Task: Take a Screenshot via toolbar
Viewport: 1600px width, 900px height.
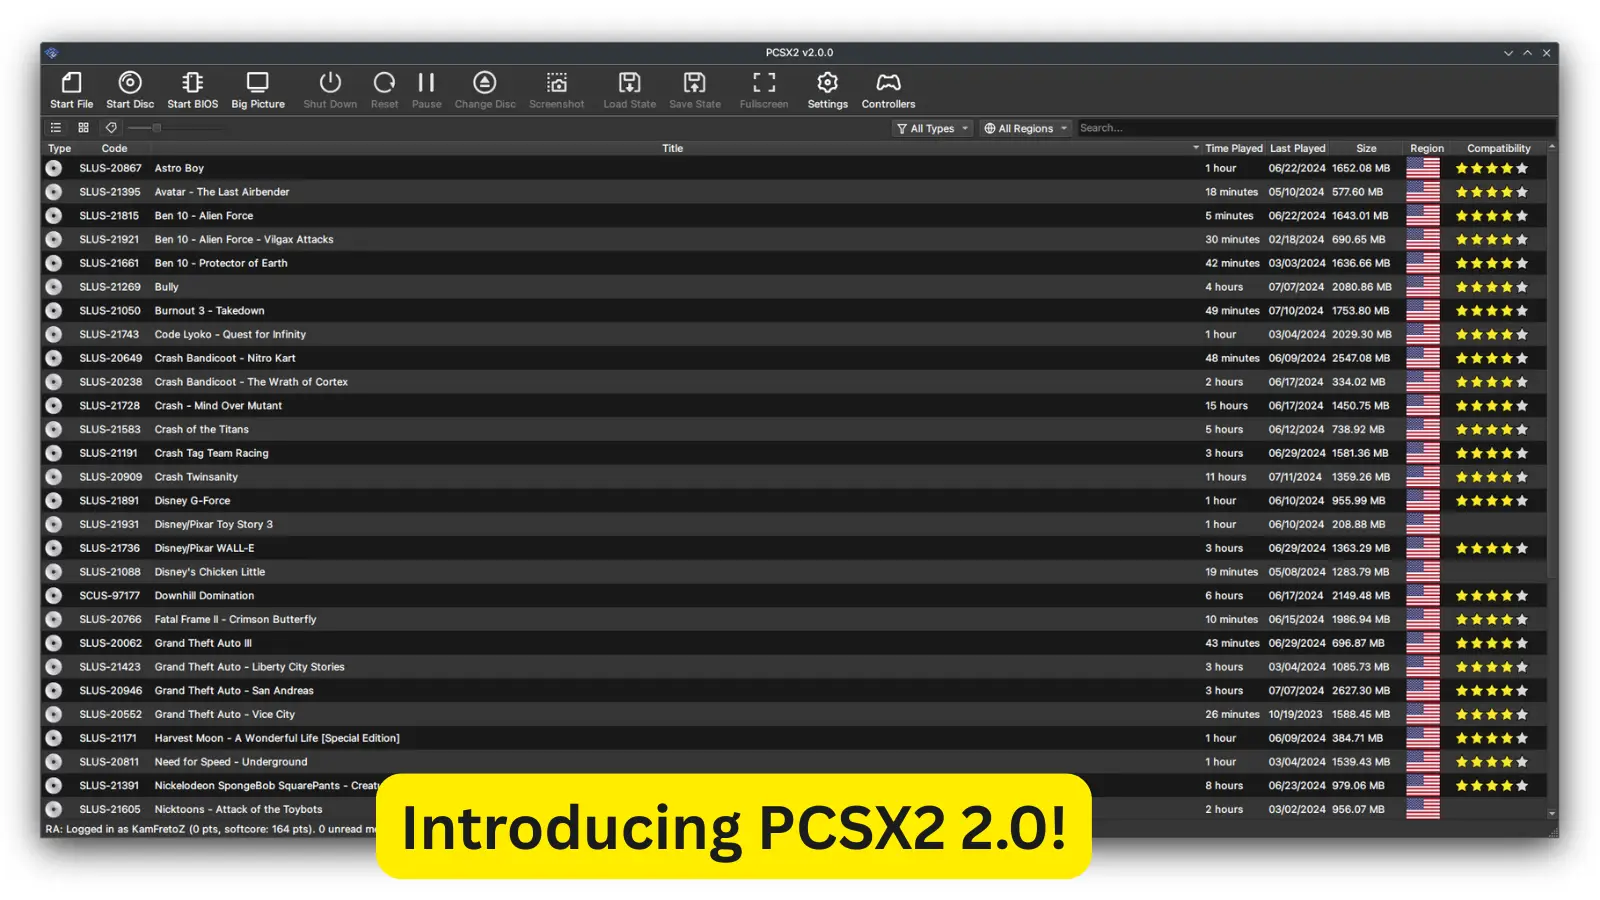Action: click(x=557, y=89)
